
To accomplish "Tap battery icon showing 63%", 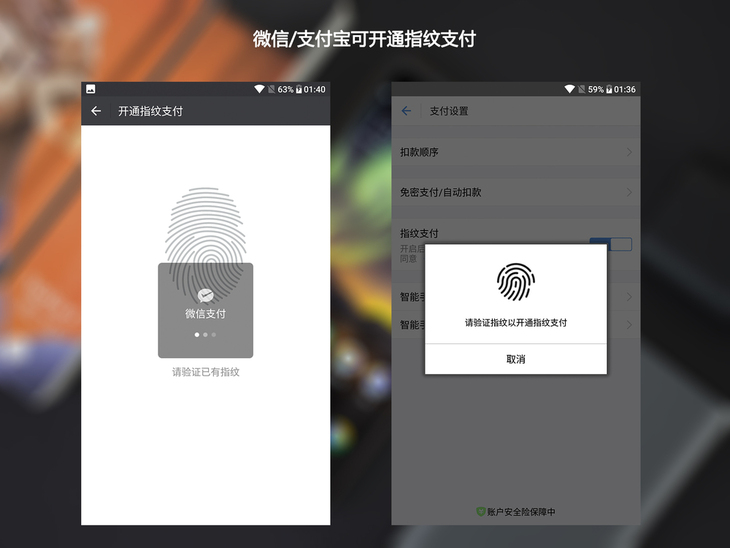I will 299,89.
